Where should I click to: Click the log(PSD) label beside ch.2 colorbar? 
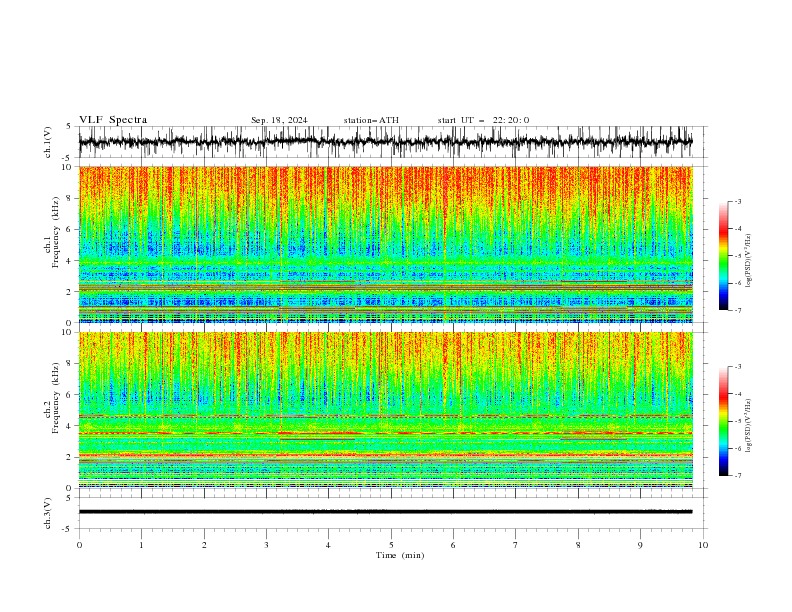(x=749, y=425)
